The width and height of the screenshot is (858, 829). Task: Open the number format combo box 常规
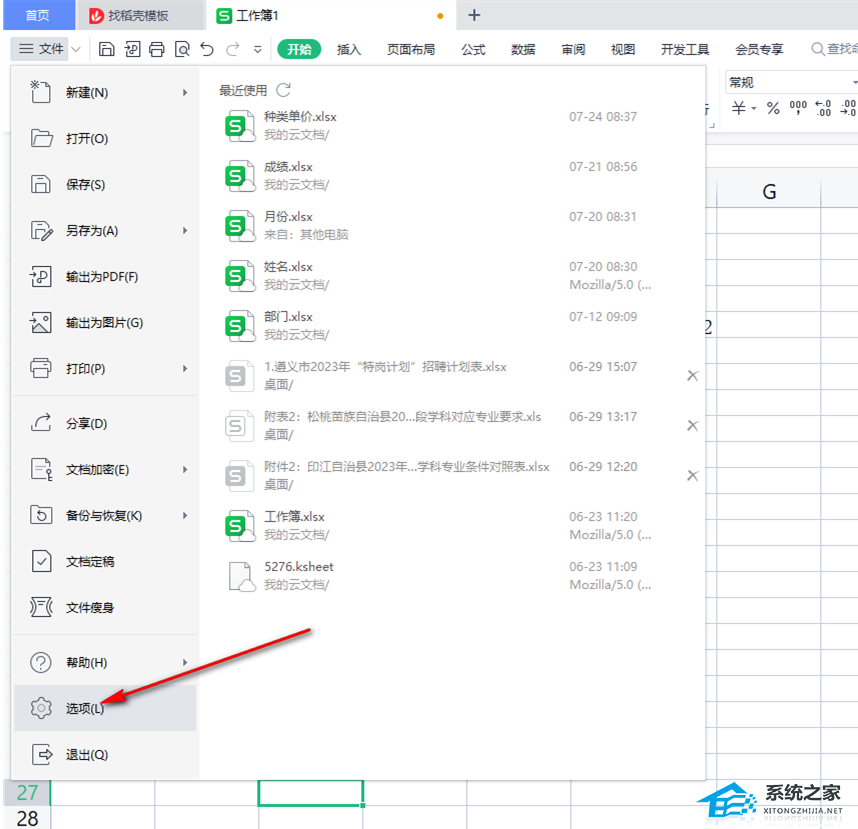point(791,83)
